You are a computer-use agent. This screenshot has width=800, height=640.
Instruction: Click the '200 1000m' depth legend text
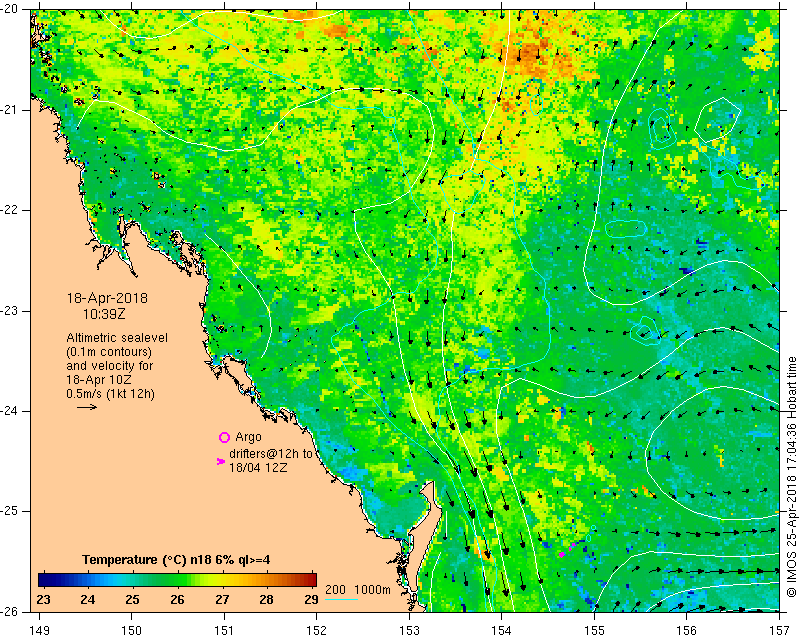pos(358,590)
